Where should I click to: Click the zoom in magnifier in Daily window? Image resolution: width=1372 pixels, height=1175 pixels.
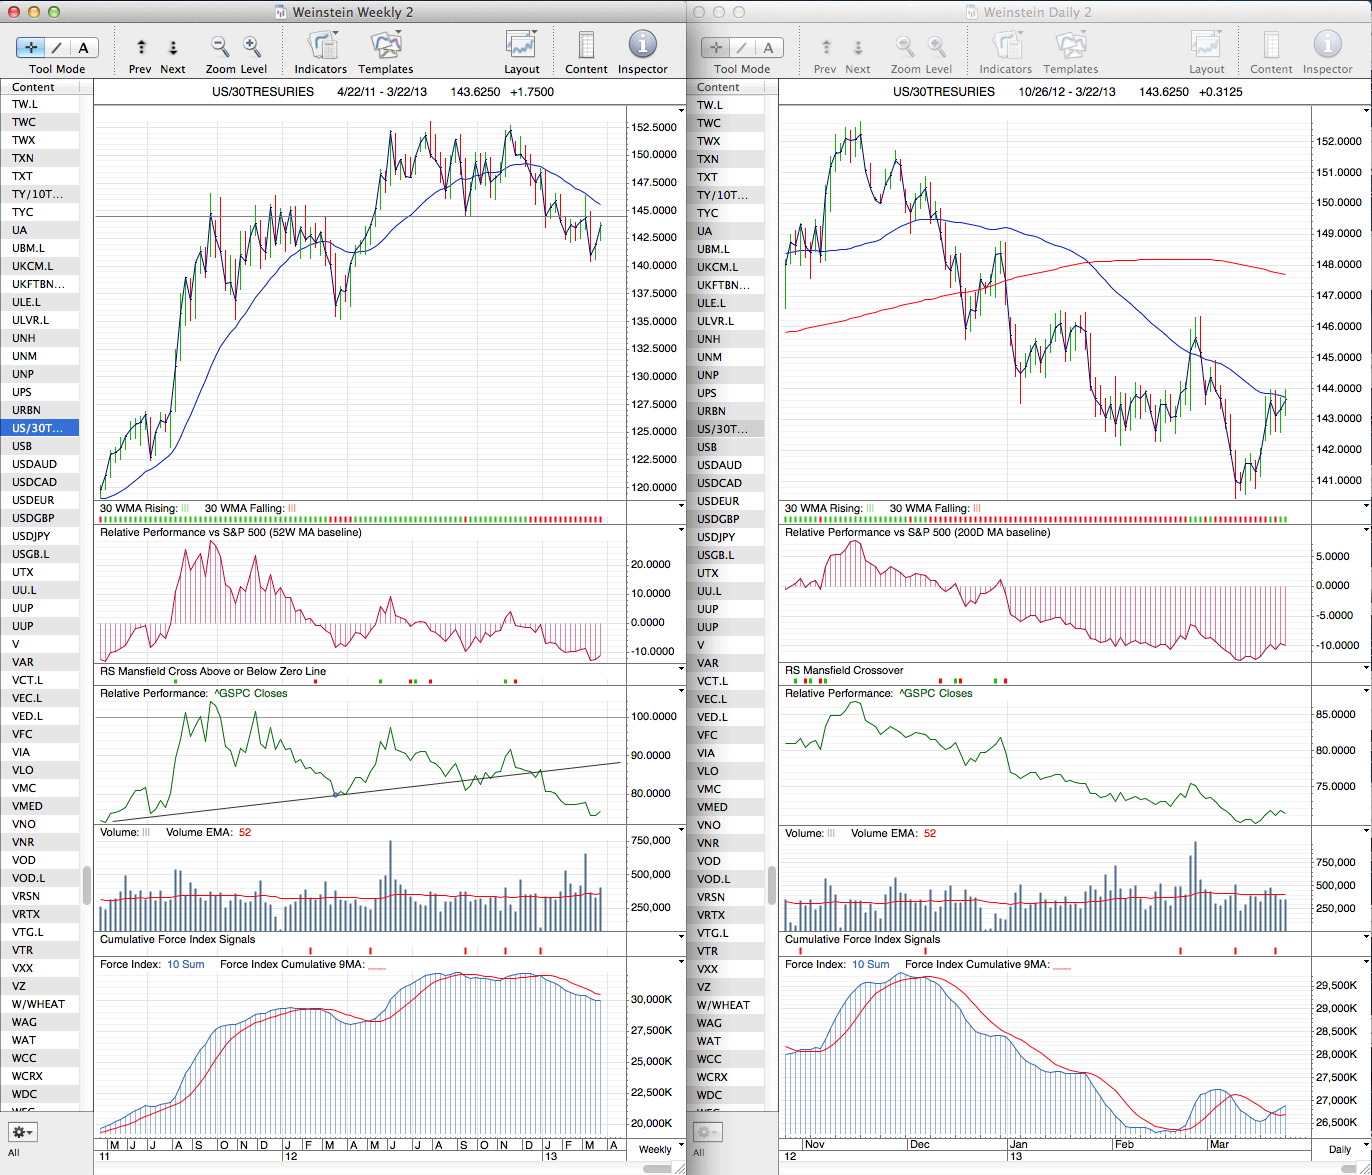coord(937,47)
